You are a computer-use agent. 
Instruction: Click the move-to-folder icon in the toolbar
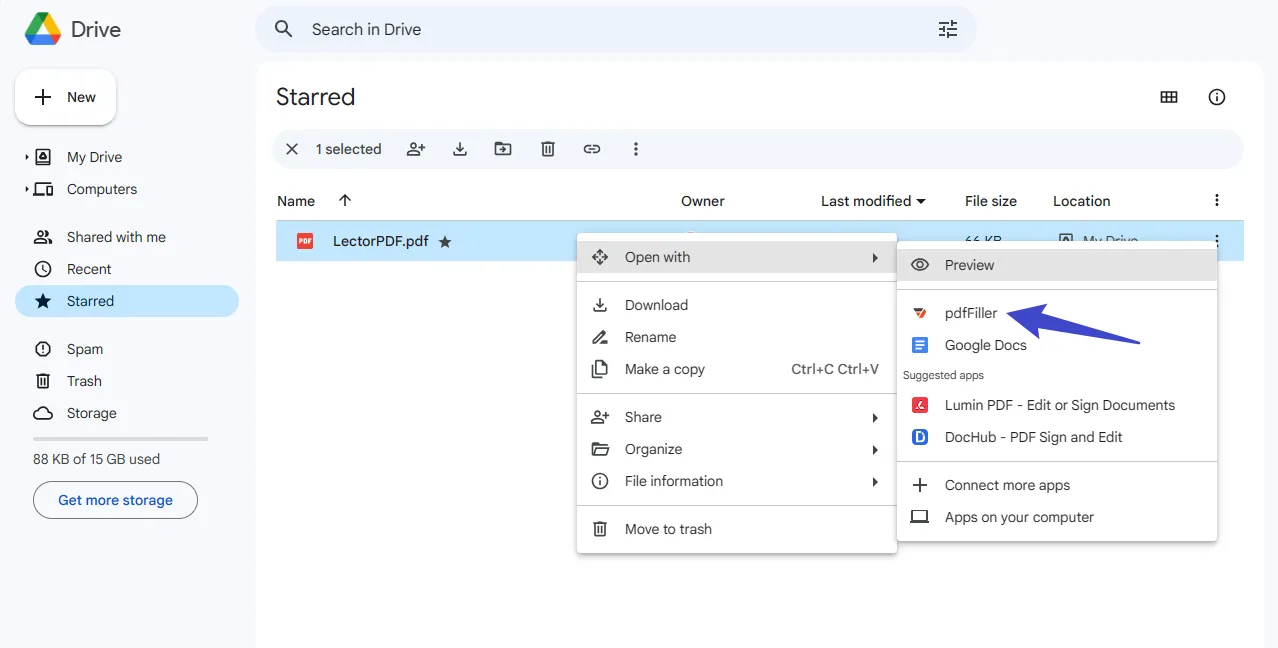(503, 148)
